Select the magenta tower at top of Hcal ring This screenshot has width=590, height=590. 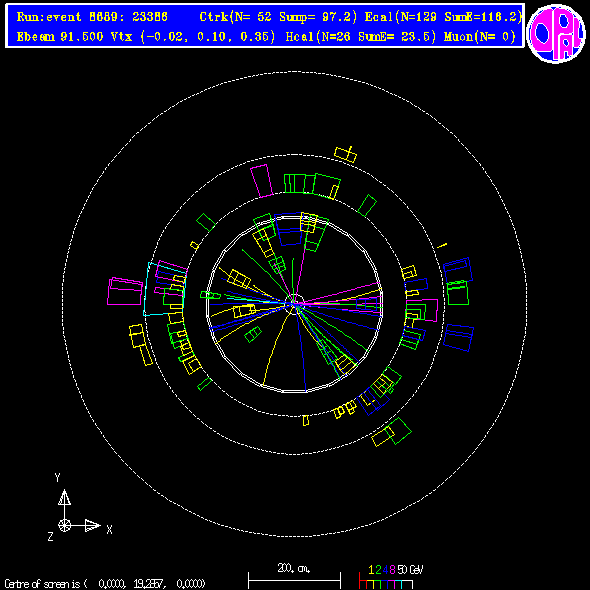coord(262,181)
